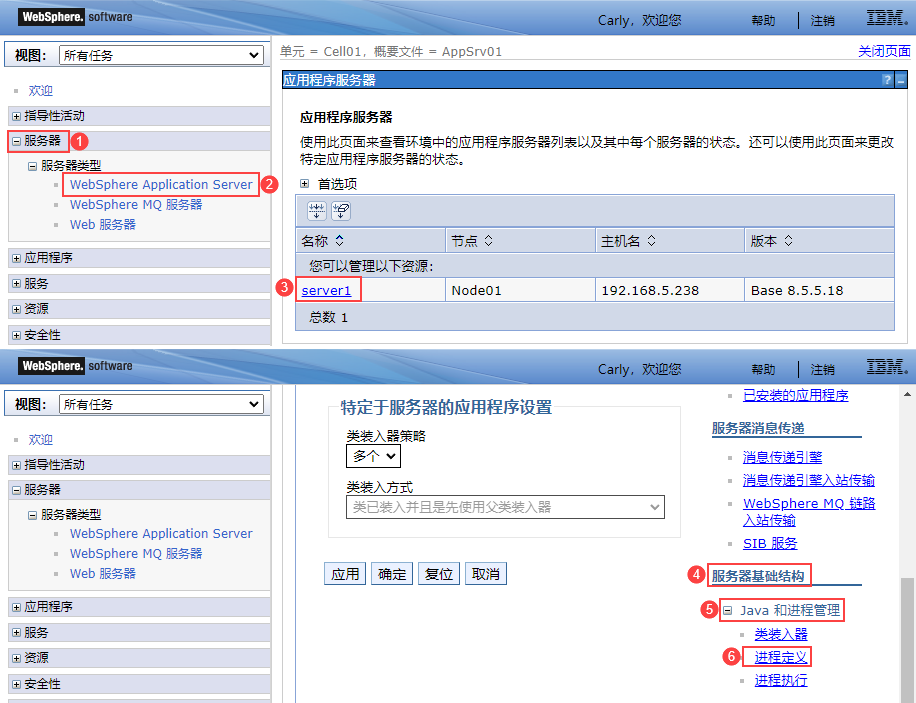
Task: Click the IBM logo in the lower console header
Action: [x=887, y=367]
